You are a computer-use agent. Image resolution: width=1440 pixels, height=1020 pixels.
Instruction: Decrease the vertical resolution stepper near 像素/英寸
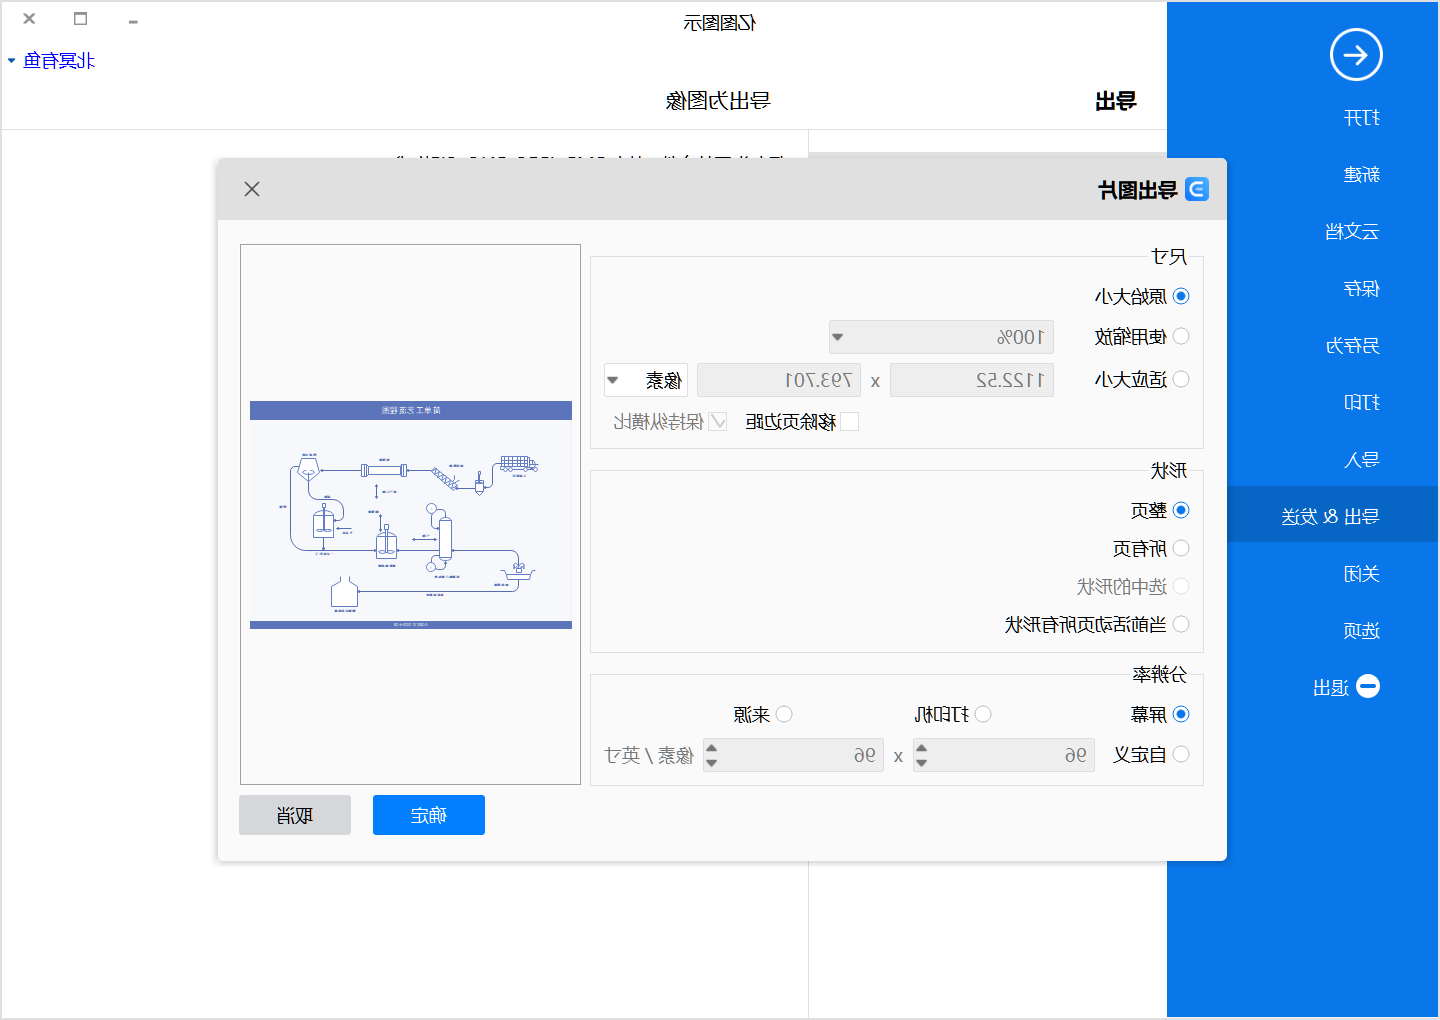[711, 762]
